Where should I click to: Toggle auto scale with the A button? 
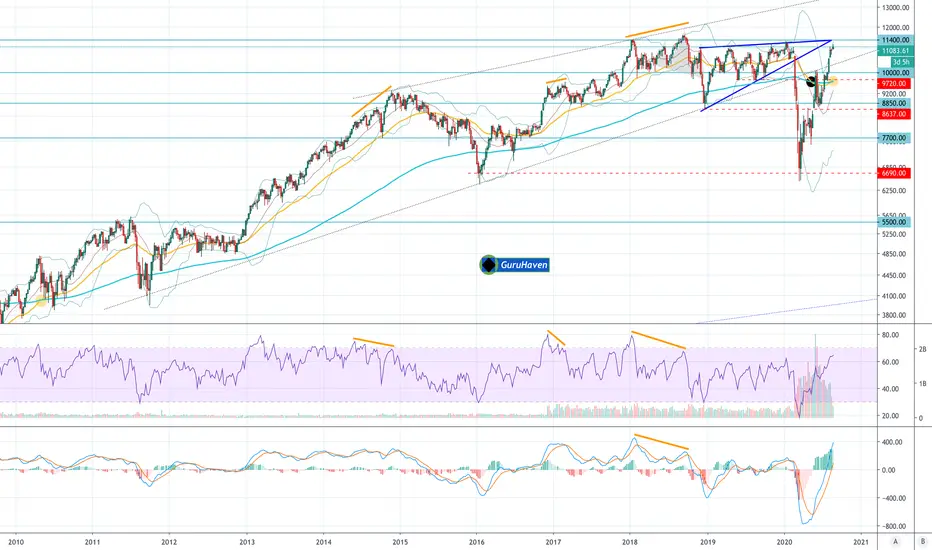895,541
